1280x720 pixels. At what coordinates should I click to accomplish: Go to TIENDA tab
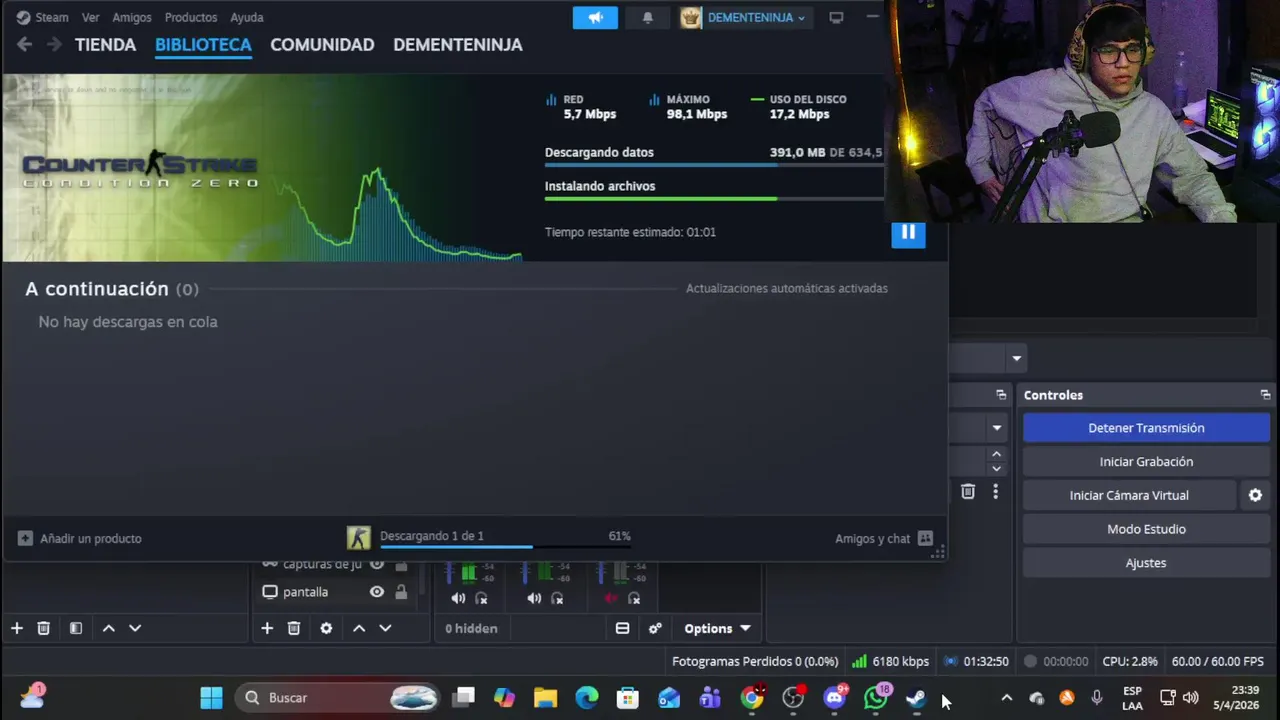[x=105, y=44]
